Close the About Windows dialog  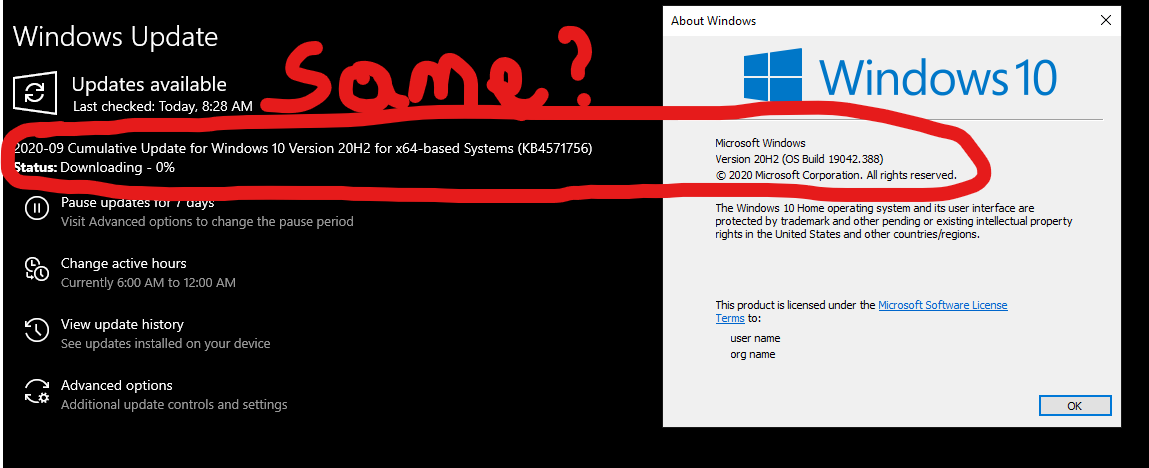pyautogui.click(x=1106, y=21)
